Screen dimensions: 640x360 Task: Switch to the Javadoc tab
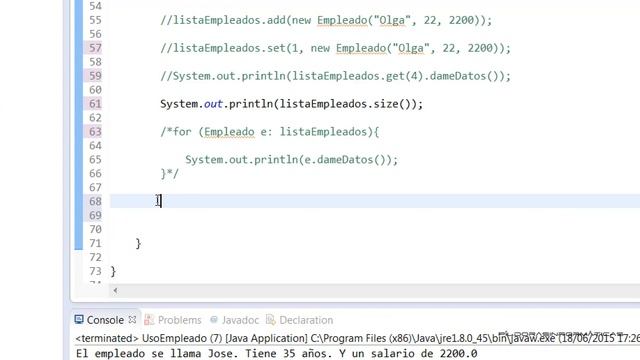(240, 320)
